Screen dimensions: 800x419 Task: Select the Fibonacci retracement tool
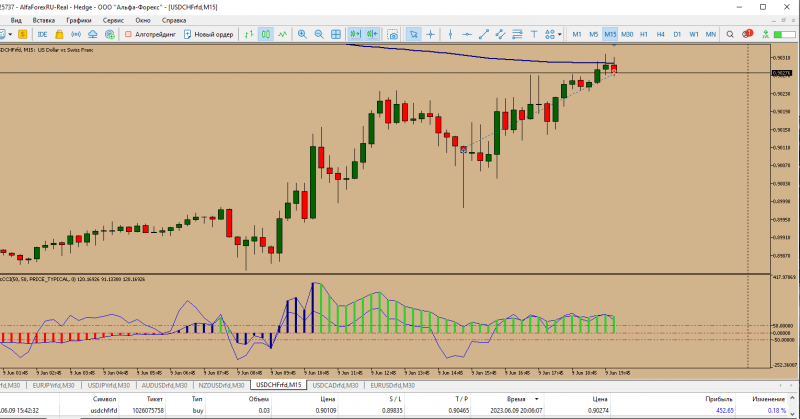(x=517, y=34)
